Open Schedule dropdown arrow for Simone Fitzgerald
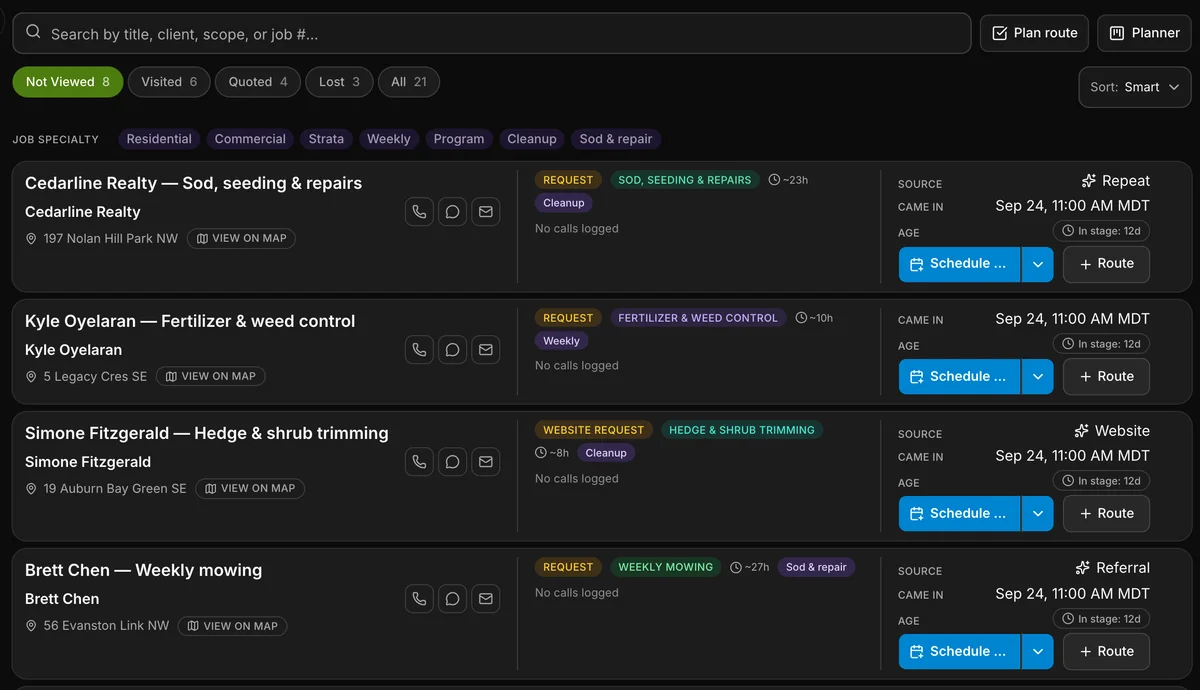The width and height of the screenshot is (1200, 690). tap(1038, 514)
